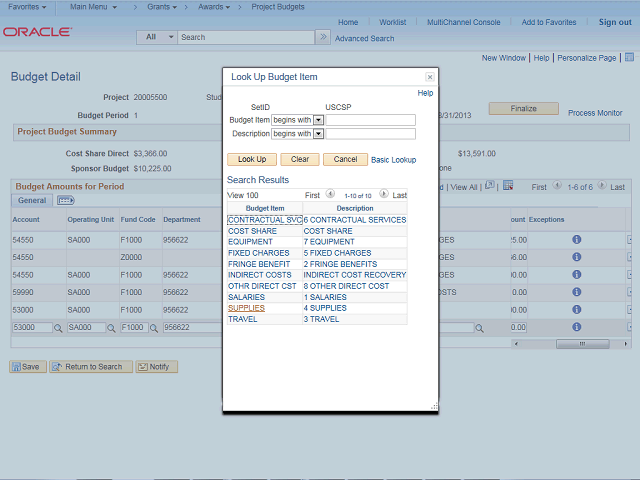Open Budget Item 'begins with' operator dropdown
Viewport: 640px width, 480px height.
point(318,120)
